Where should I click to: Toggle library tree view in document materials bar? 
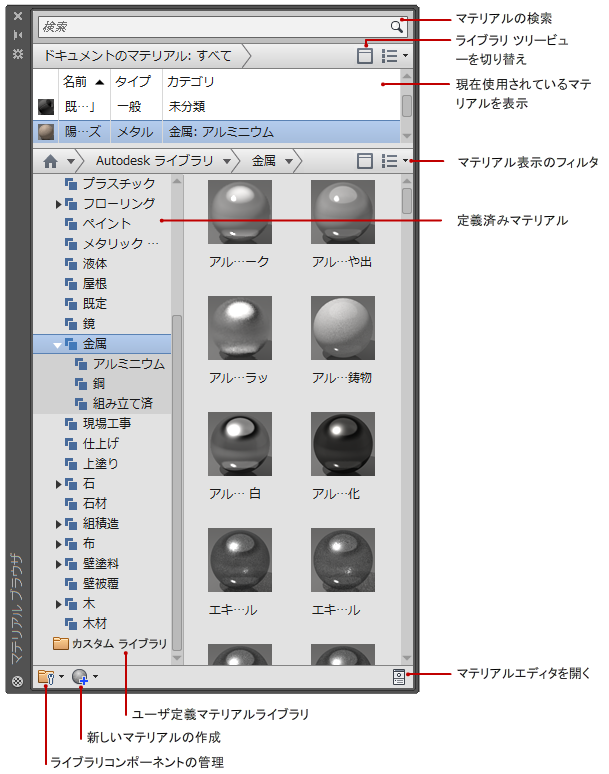(x=364, y=56)
